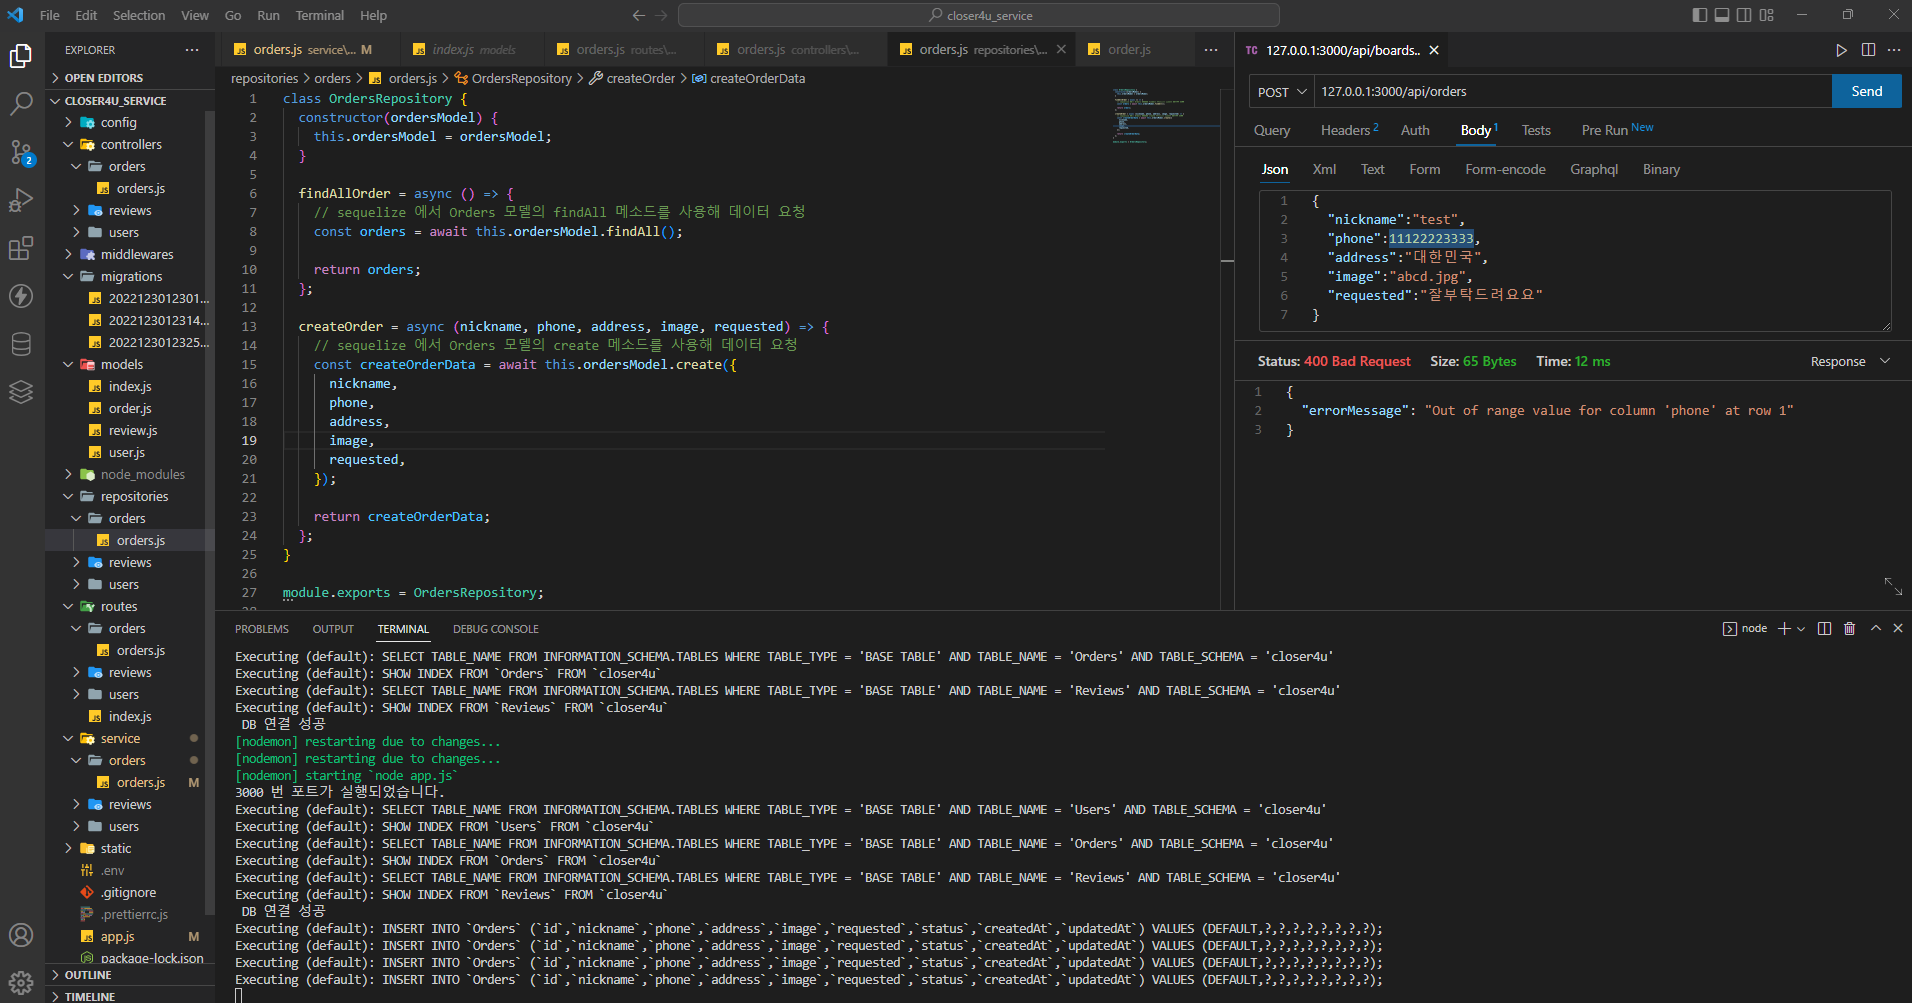Open the Run and Debug view
Viewport: 1912px width, 1003px height.
click(x=21, y=200)
